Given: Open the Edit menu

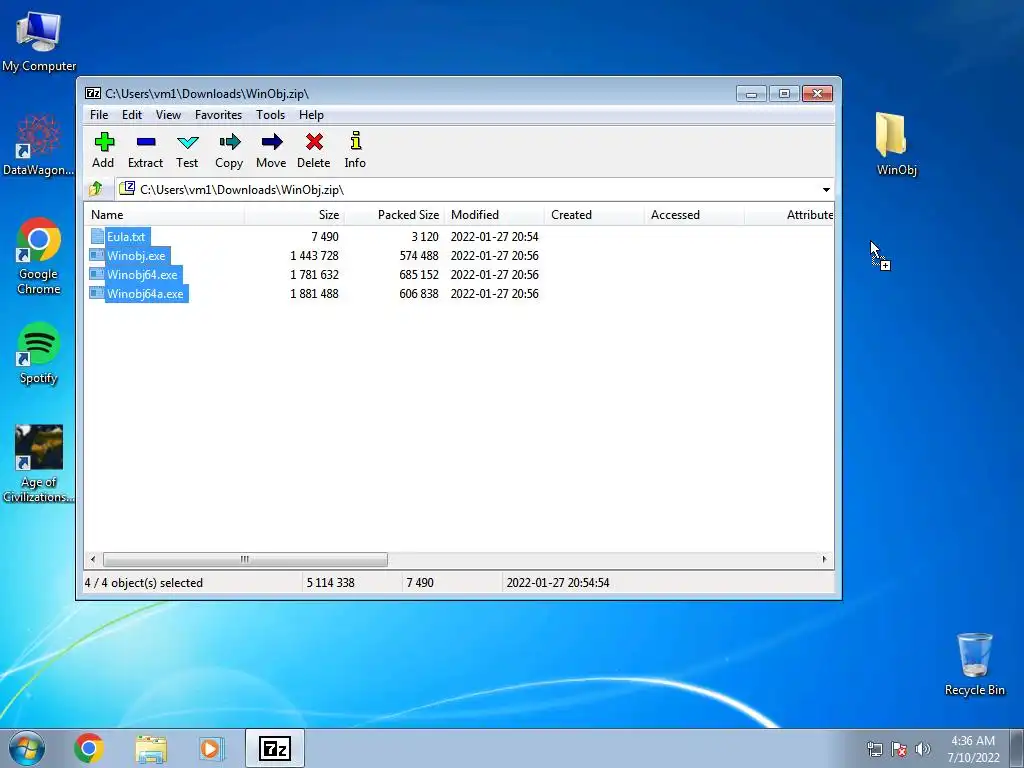Looking at the screenshot, I should pyautogui.click(x=132, y=115).
